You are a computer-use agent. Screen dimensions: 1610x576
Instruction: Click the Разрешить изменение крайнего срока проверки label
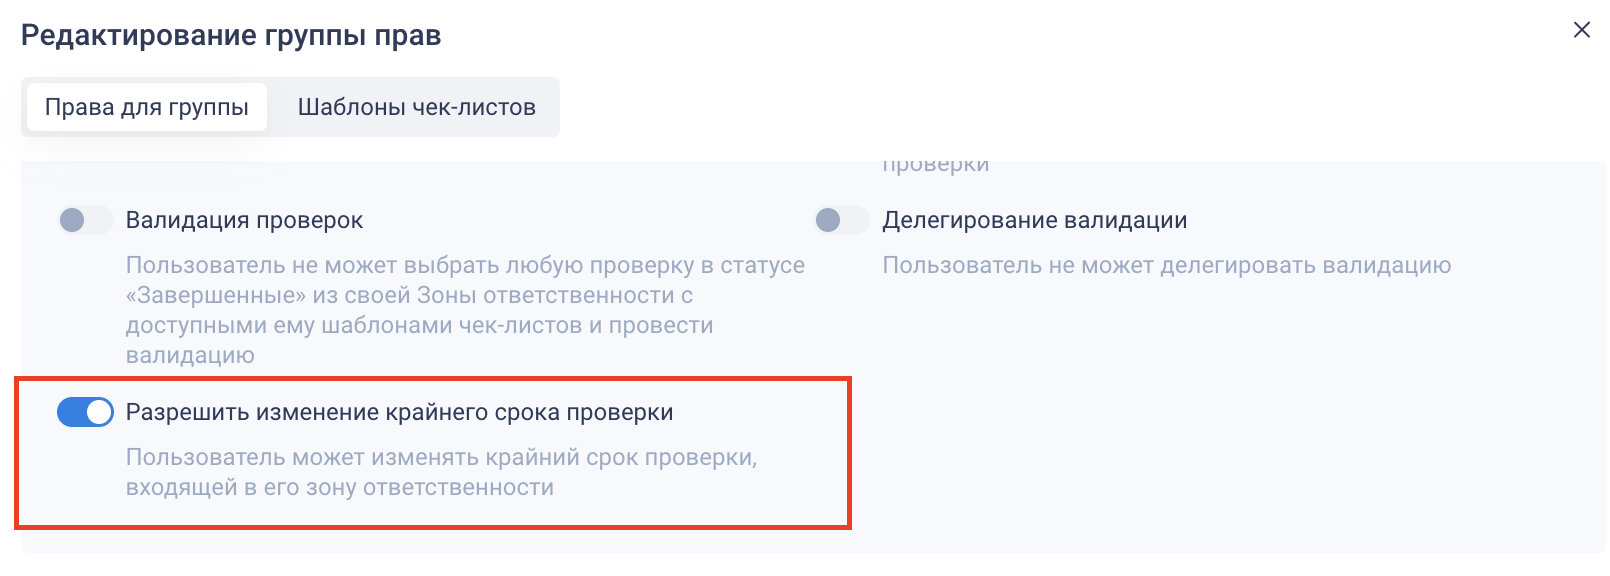click(x=399, y=412)
